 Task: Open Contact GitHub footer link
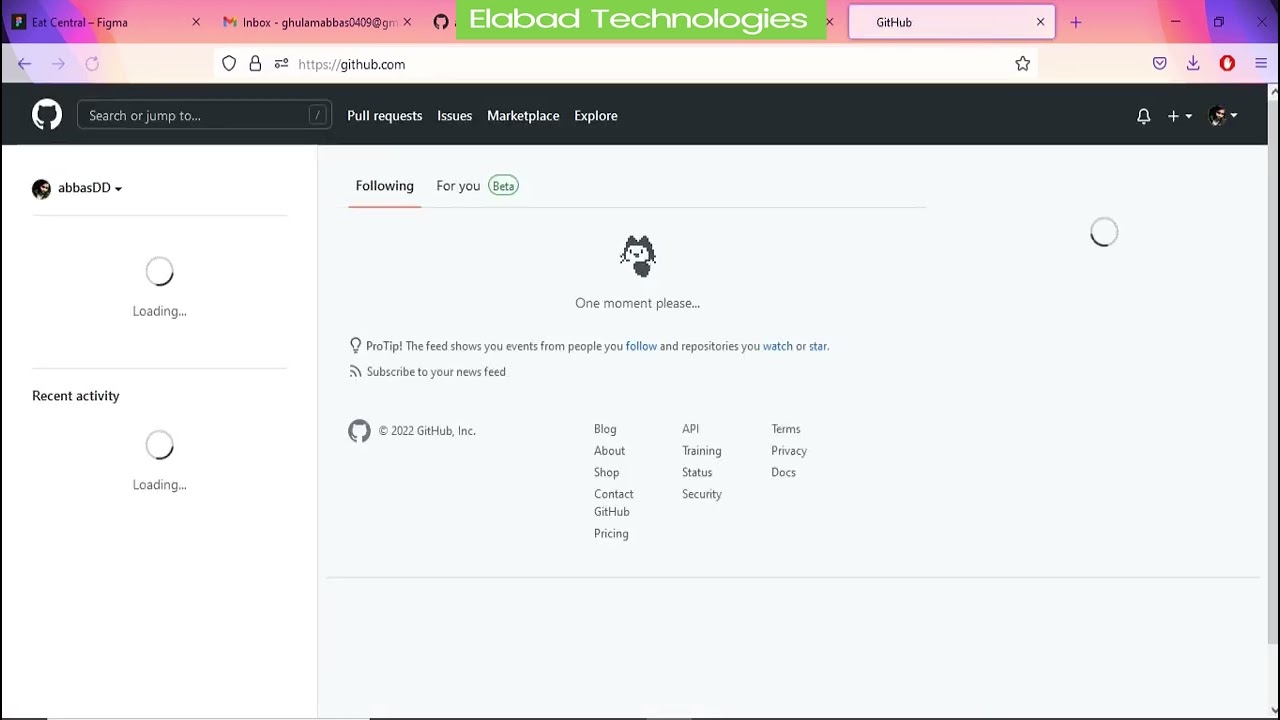click(x=613, y=503)
